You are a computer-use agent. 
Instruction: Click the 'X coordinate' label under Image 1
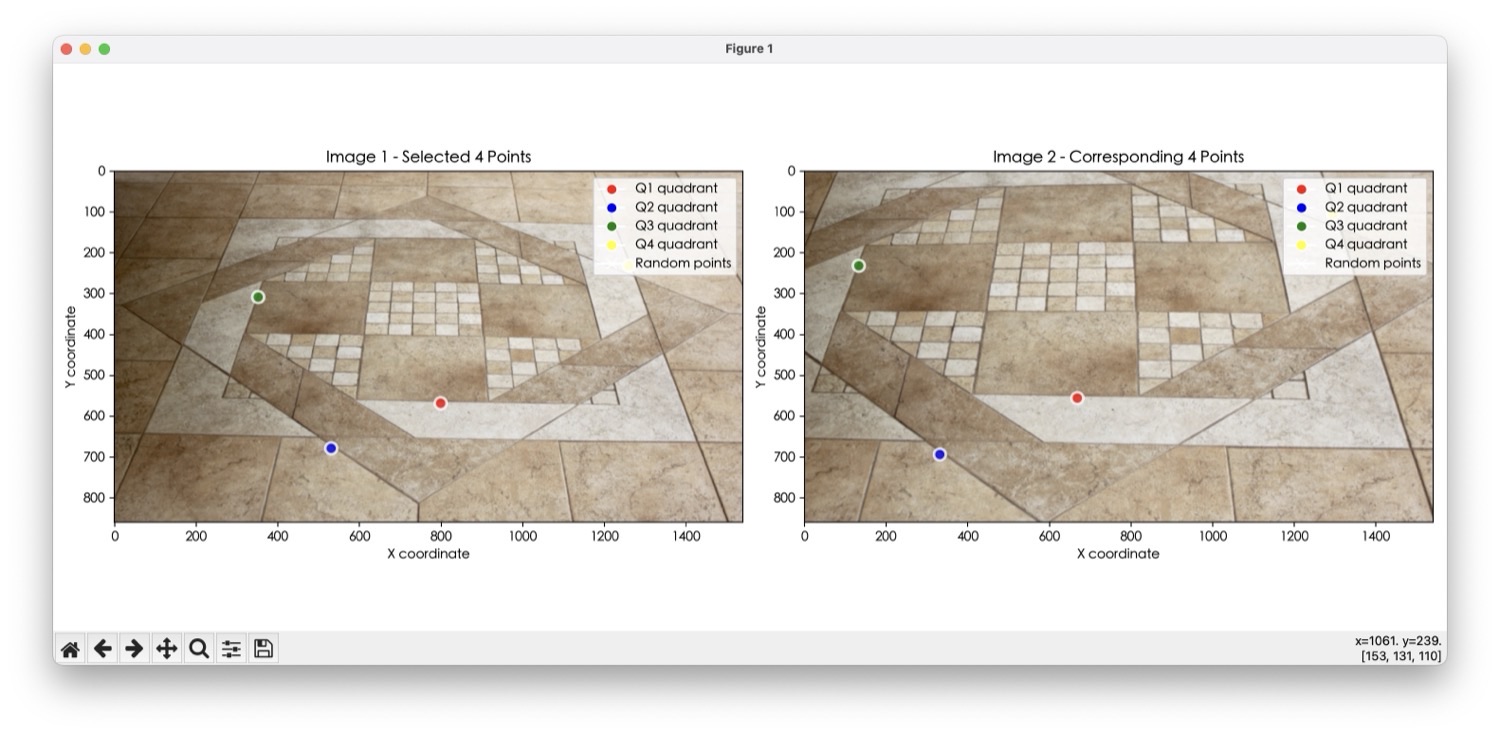(x=428, y=554)
